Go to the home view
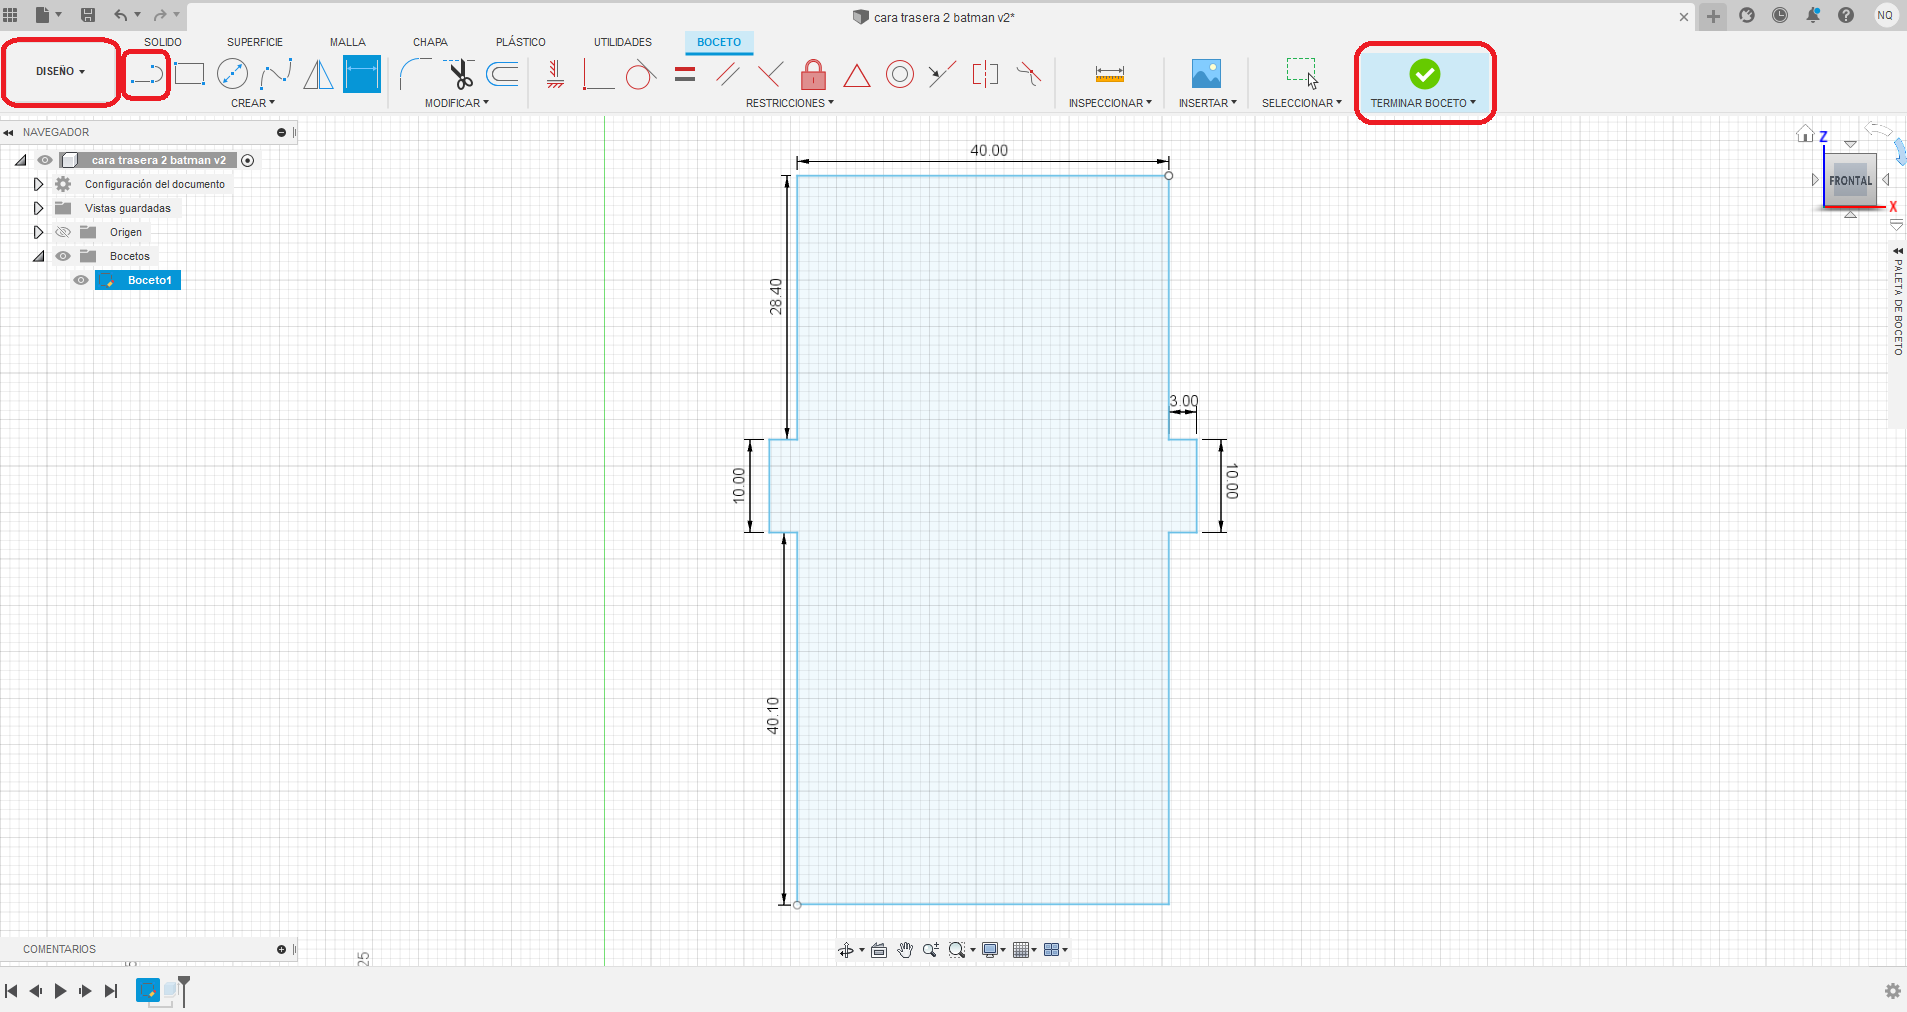 [x=1805, y=133]
